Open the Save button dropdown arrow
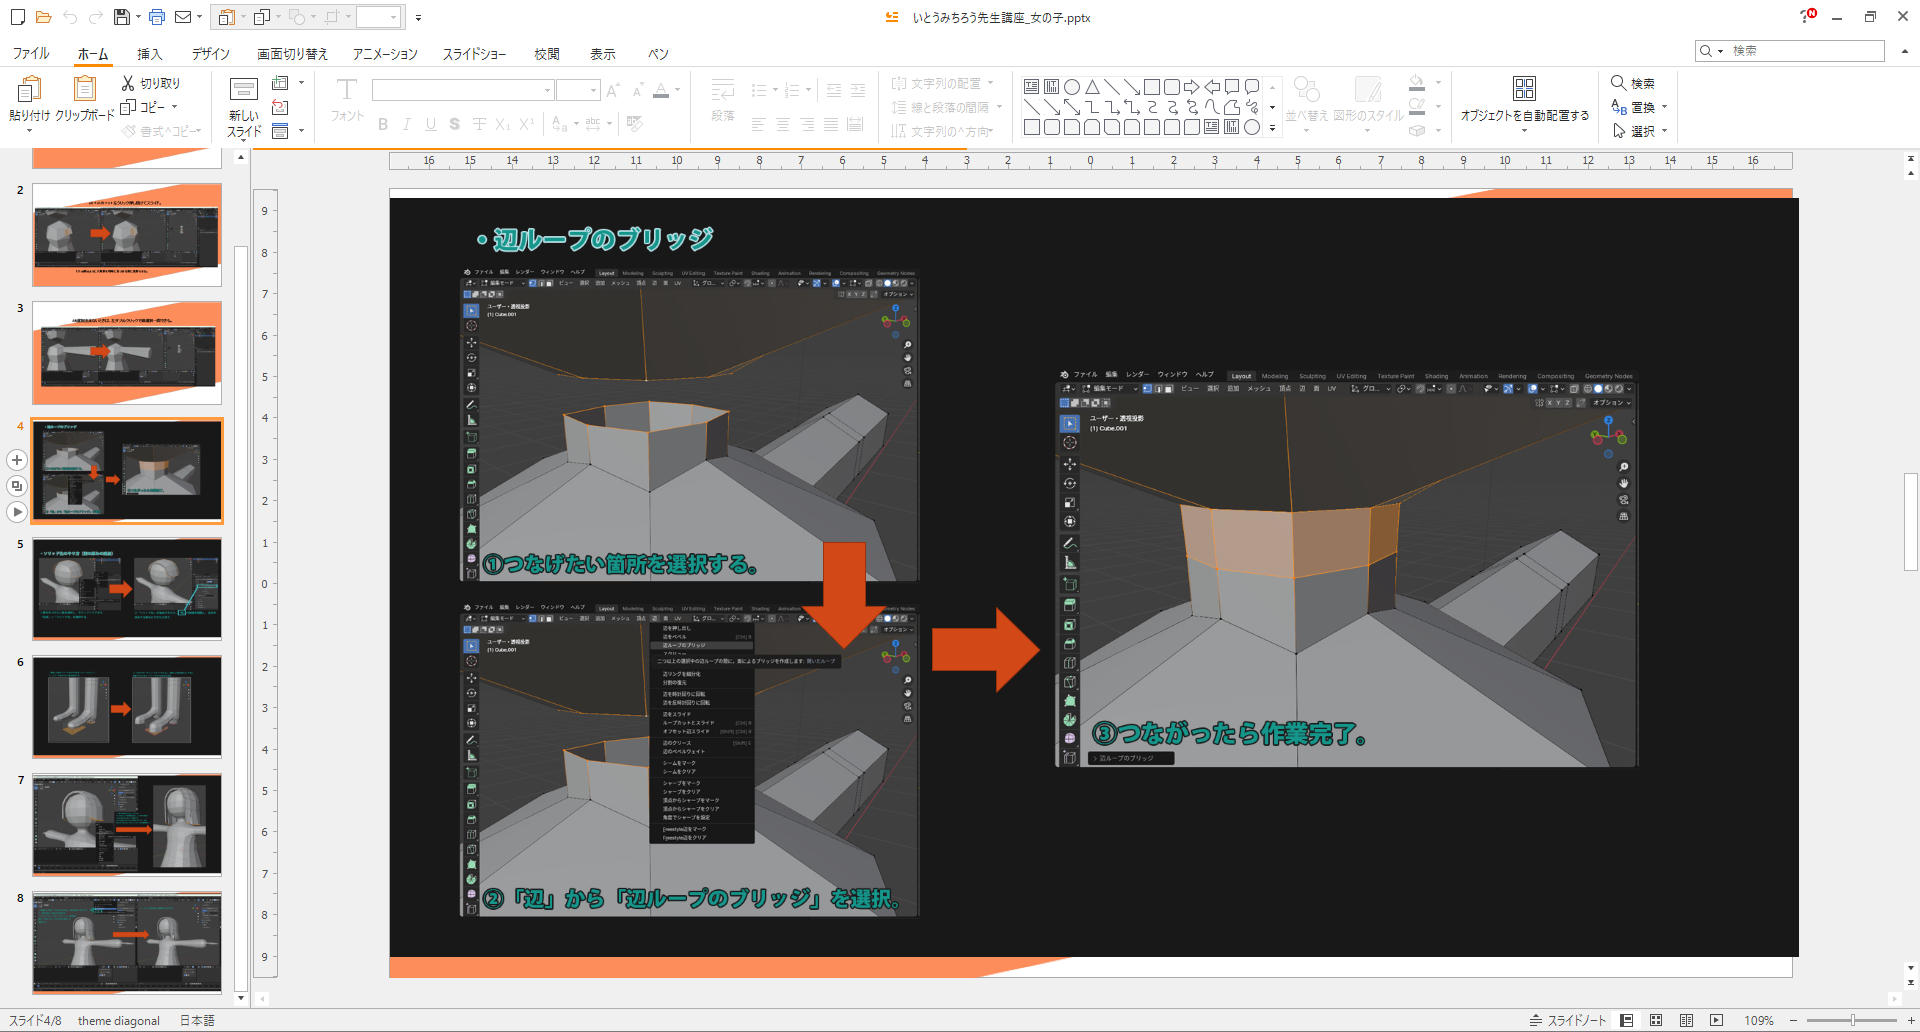This screenshot has height=1032, width=1920. click(x=138, y=17)
